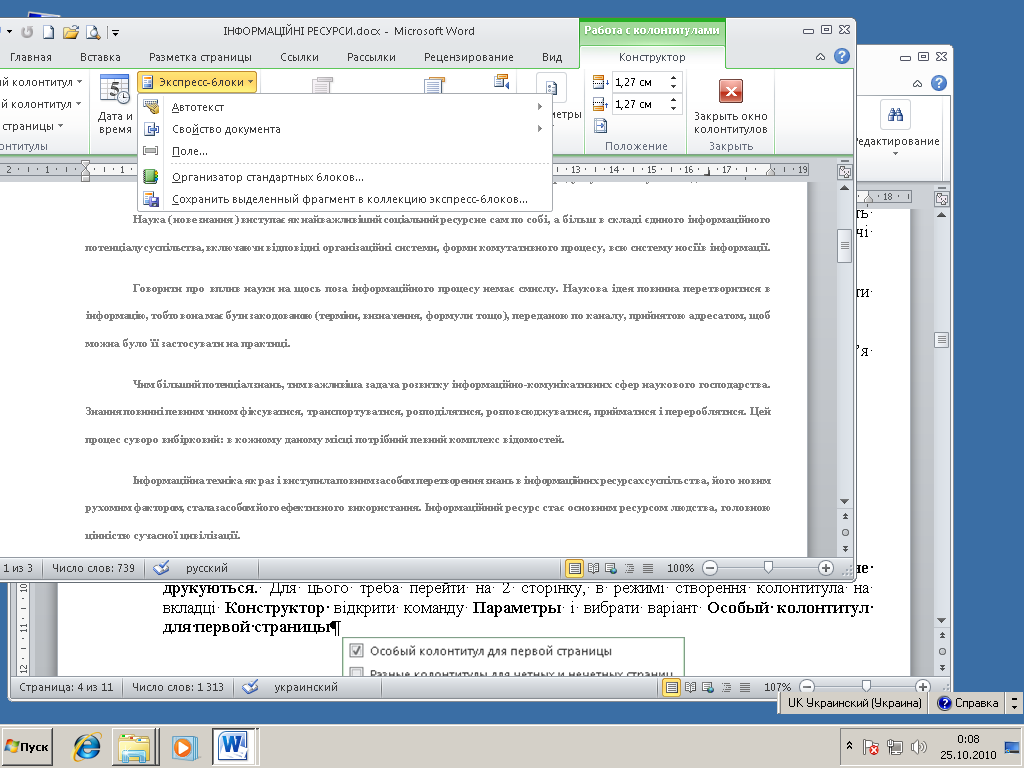The width and height of the screenshot is (1024, 768).
Task: Click the header-from-top position icon
Action: click(x=600, y=82)
